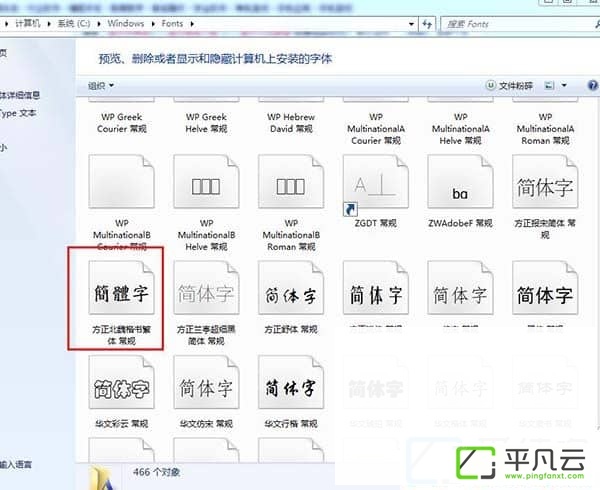Open the view options dropdown arrow
Screen dimensions: 600x490
point(564,85)
